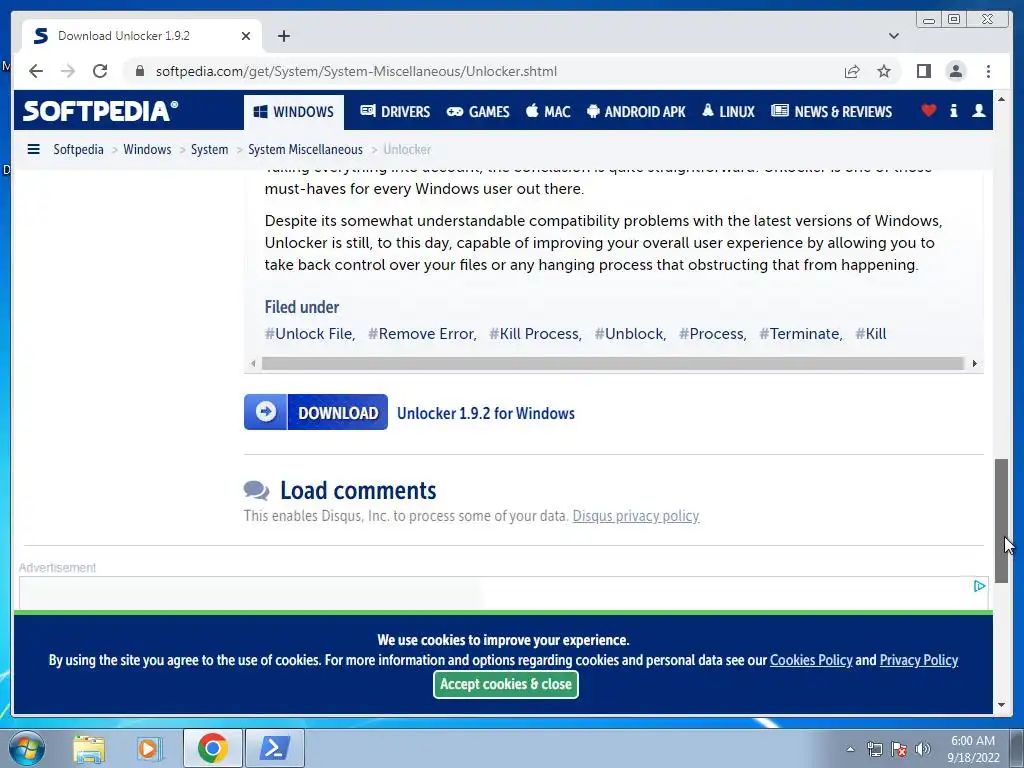Reload the Softpedia page

pyautogui.click(x=100, y=71)
